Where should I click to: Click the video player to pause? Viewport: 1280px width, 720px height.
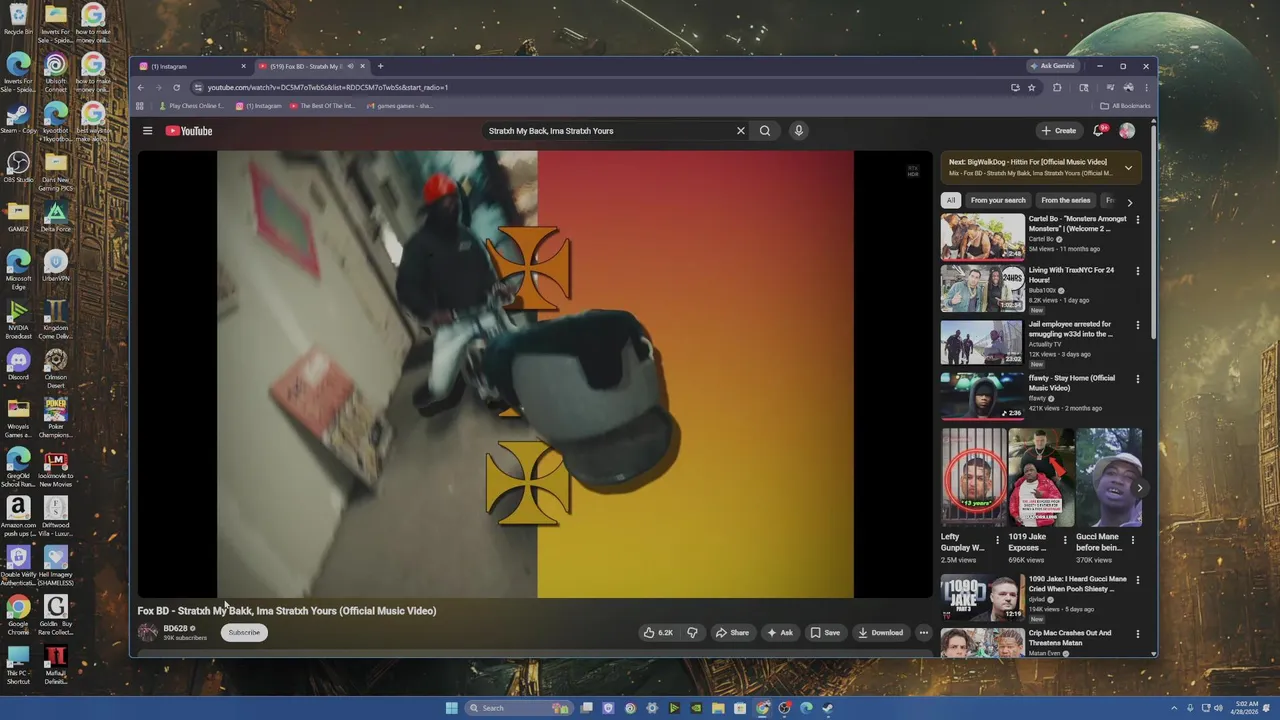point(535,375)
